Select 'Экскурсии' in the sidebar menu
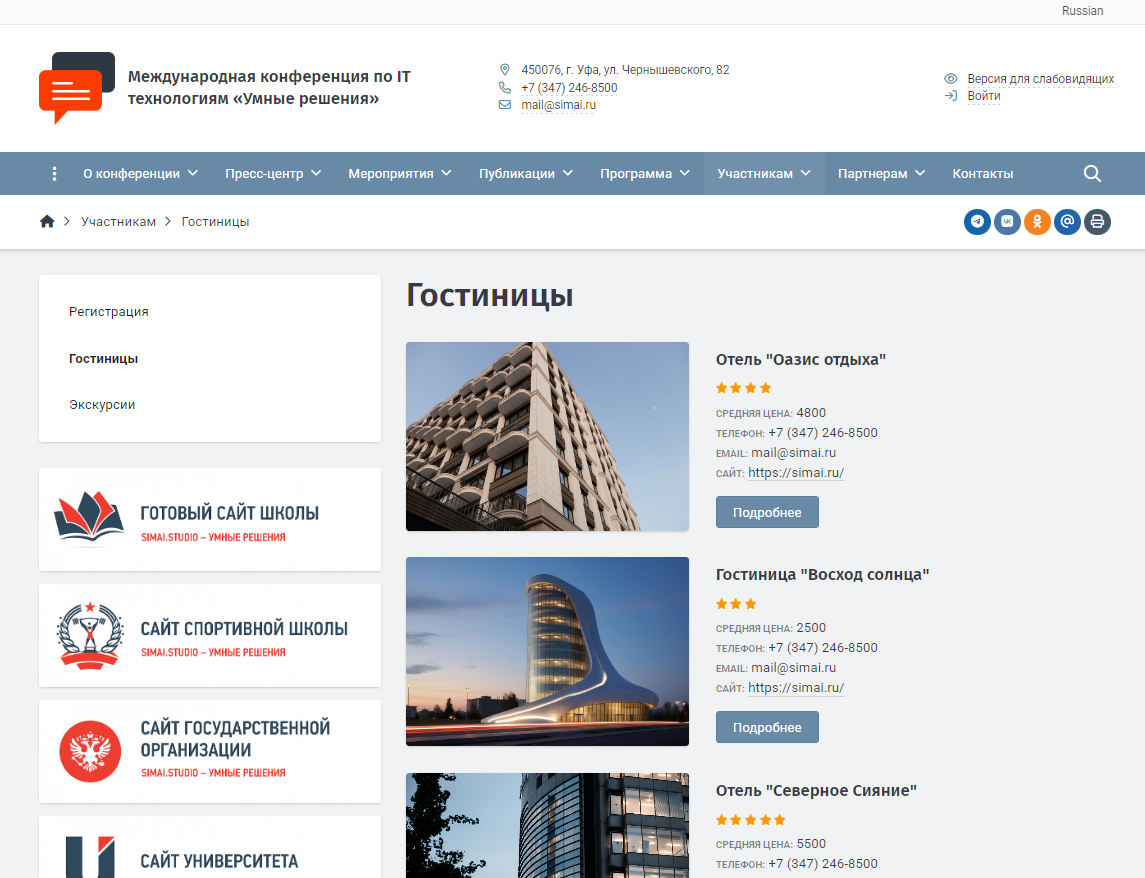This screenshot has width=1145, height=878. coord(102,405)
